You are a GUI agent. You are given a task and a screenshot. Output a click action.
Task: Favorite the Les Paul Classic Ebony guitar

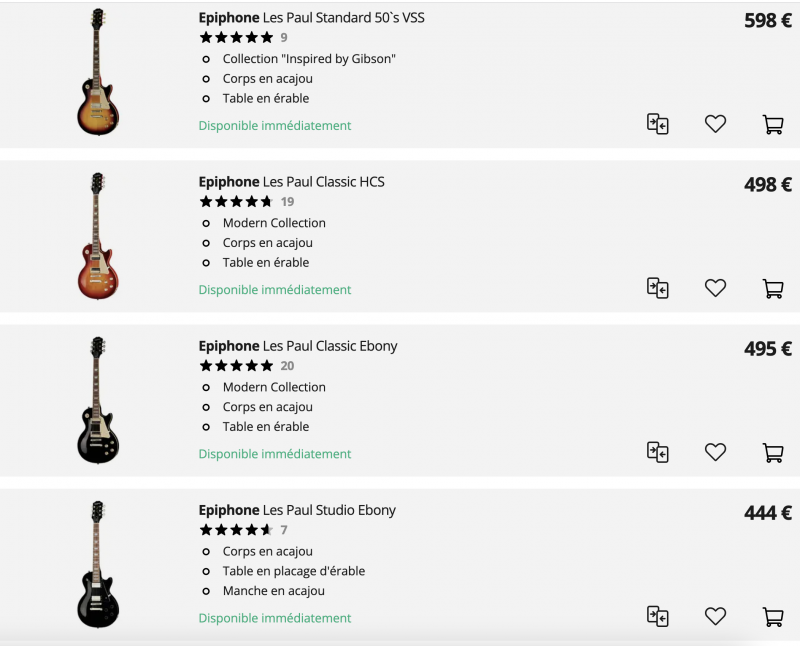point(715,452)
